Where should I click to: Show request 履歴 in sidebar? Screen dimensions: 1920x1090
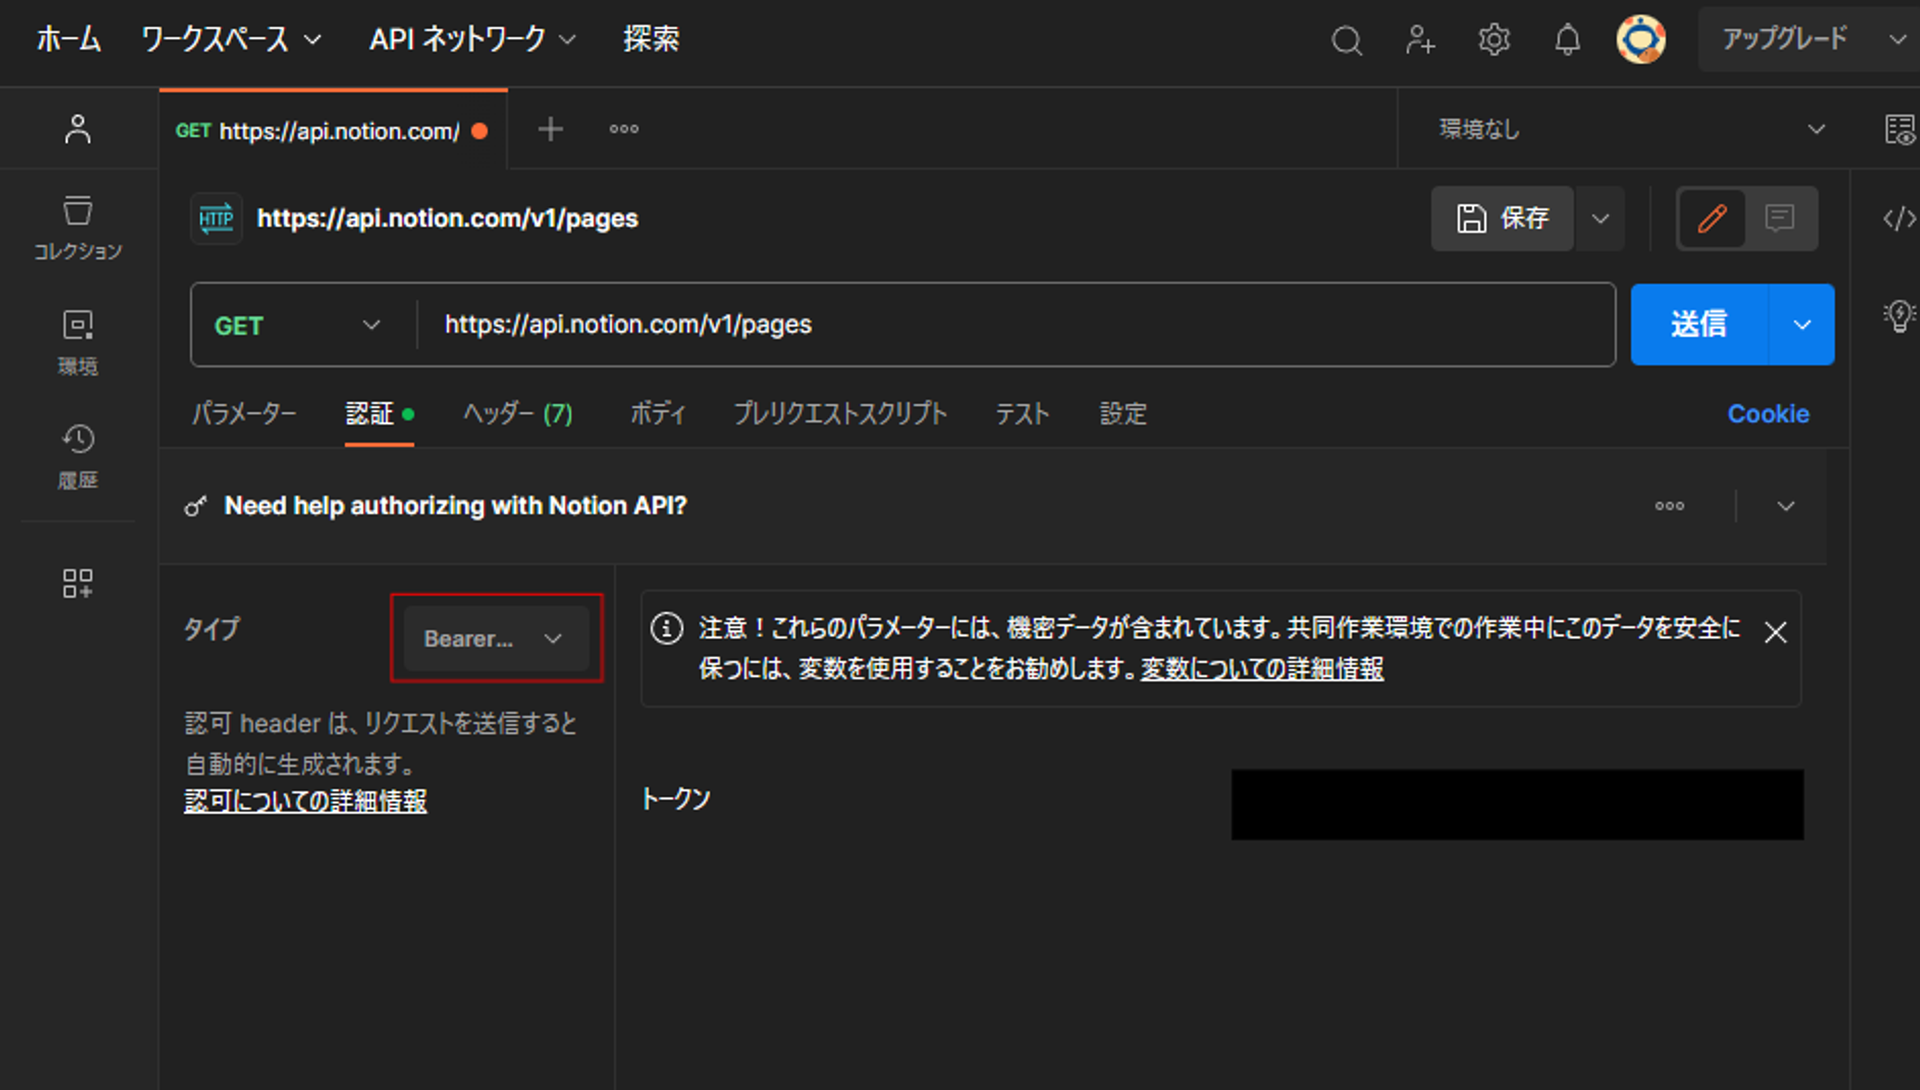pos(77,455)
